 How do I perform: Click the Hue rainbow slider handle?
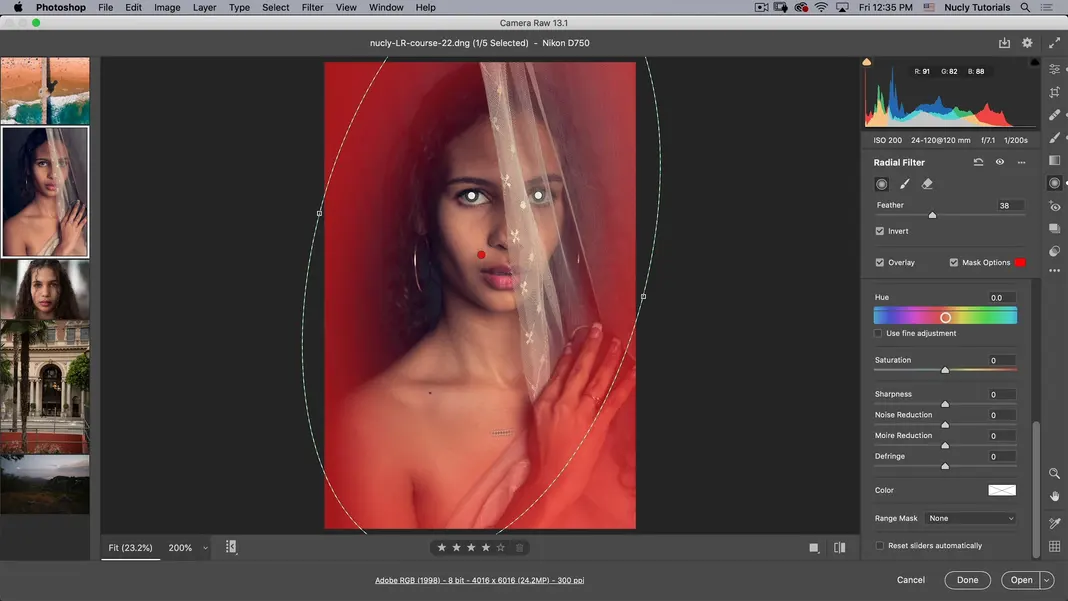coord(945,318)
